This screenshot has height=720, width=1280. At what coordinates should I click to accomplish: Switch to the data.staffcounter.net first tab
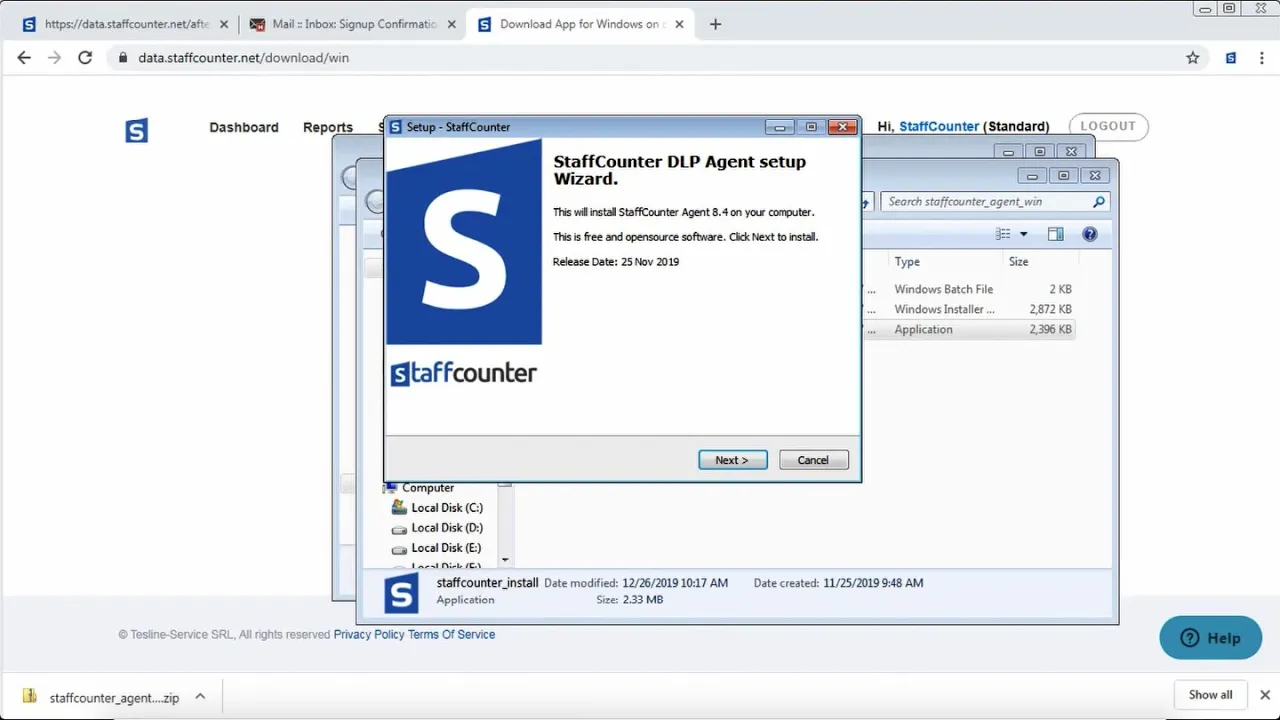(124, 24)
